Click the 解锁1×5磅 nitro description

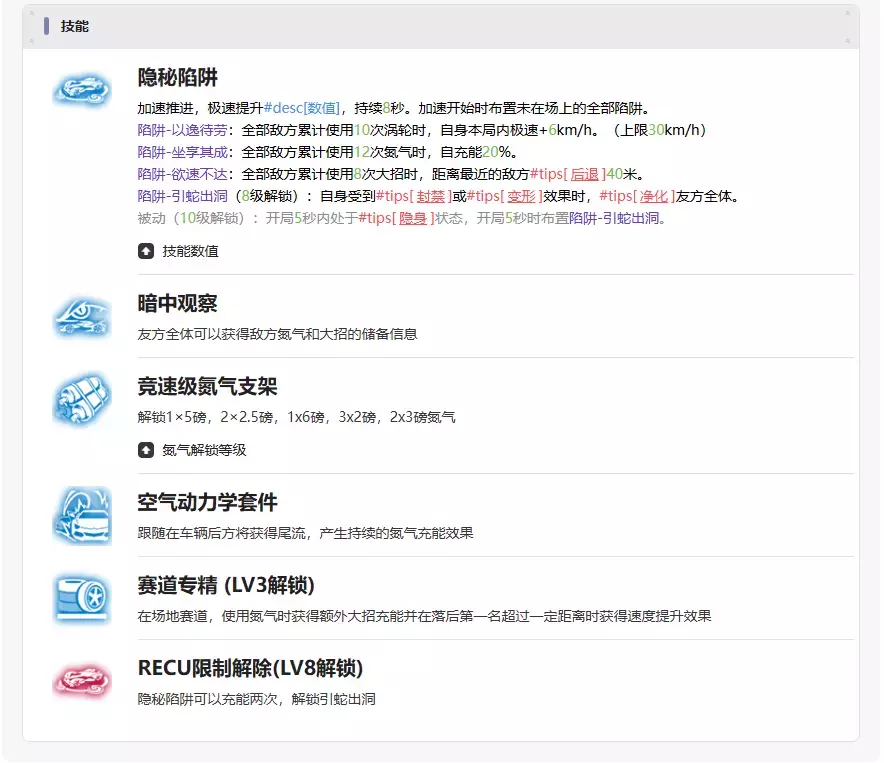[x=297, y=417]
